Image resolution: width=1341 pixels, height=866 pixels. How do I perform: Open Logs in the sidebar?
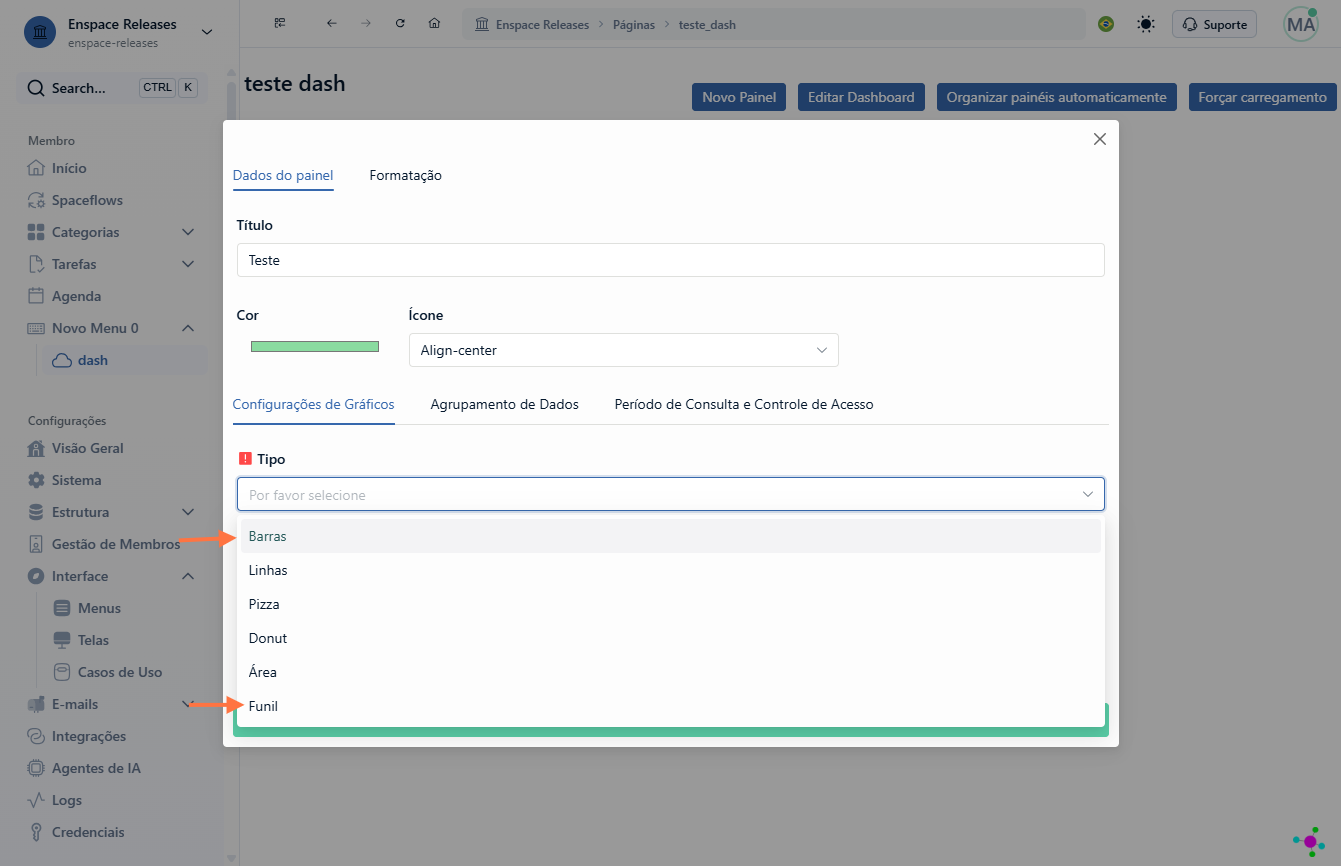coord(67,800)
